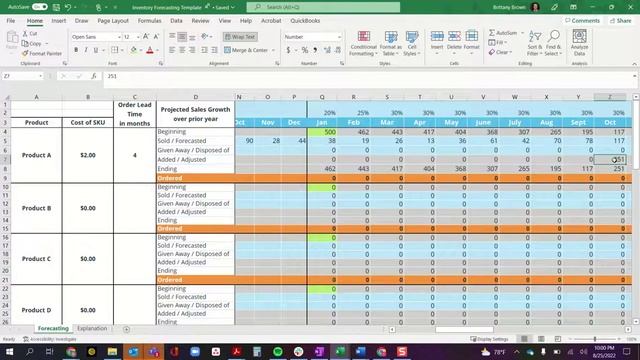Click the Increase Indent icon
Viewport: 640px width, 360px height.
214,50
